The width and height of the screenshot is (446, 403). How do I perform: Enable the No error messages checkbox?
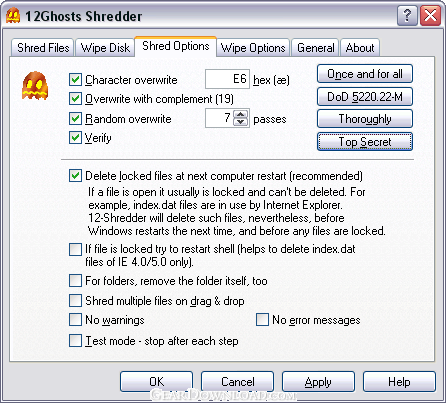pyautogui.click(x=262, y=320)
